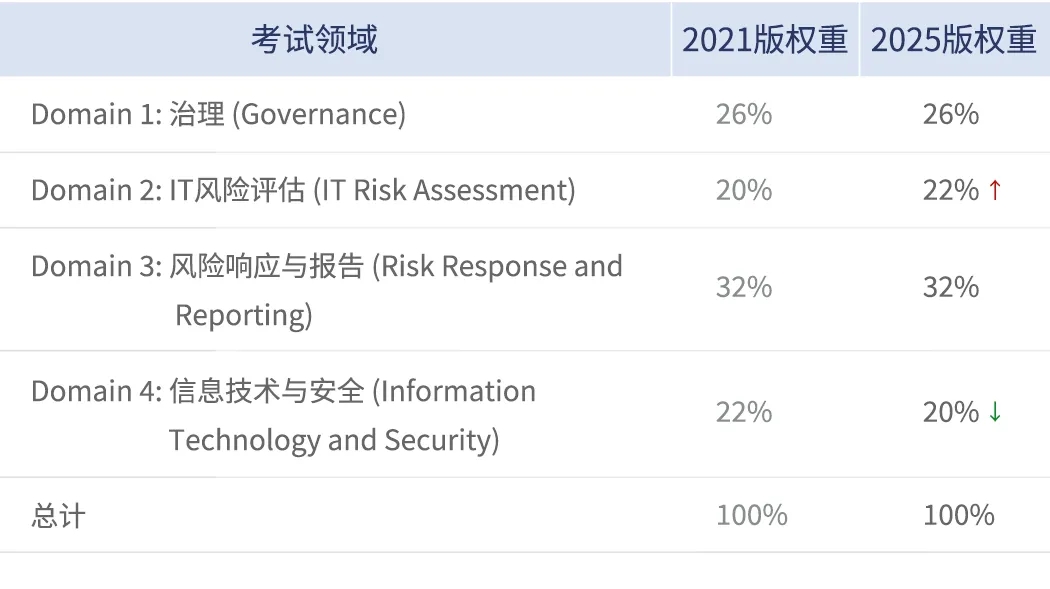Click the red up arrow beside 22%
The width and height of the screenshot is (1050, 589).
(994, 190)
